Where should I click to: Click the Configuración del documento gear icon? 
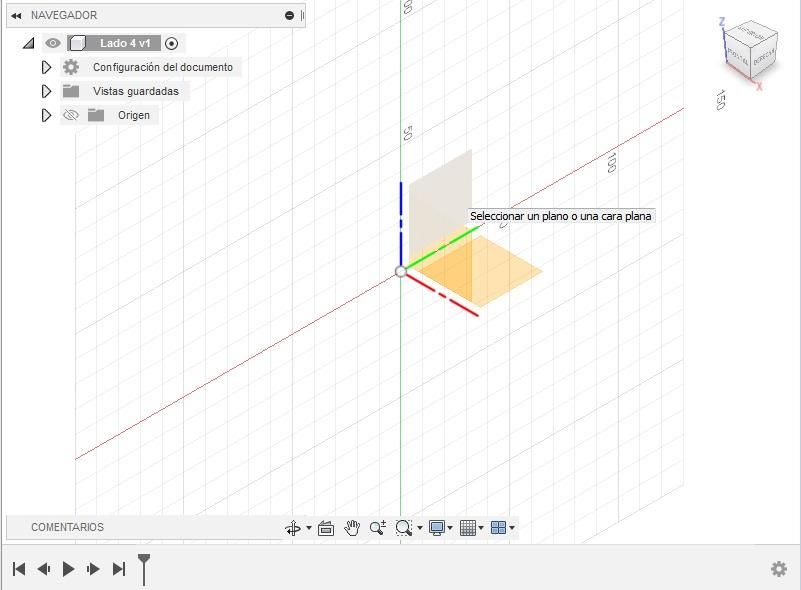pos(71,67)
